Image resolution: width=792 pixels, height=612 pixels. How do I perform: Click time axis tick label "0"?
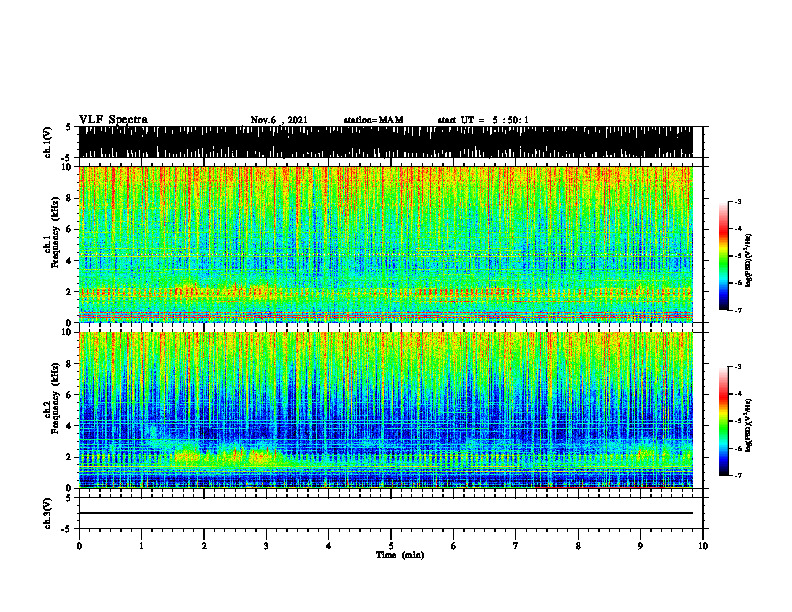pyautogui.click(x=79, y=546)
